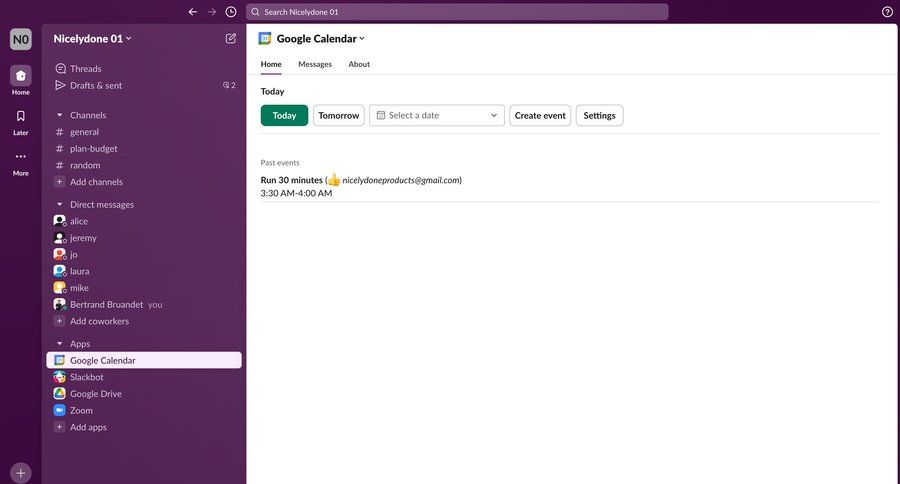Click the Create event button

click(540, 115)
